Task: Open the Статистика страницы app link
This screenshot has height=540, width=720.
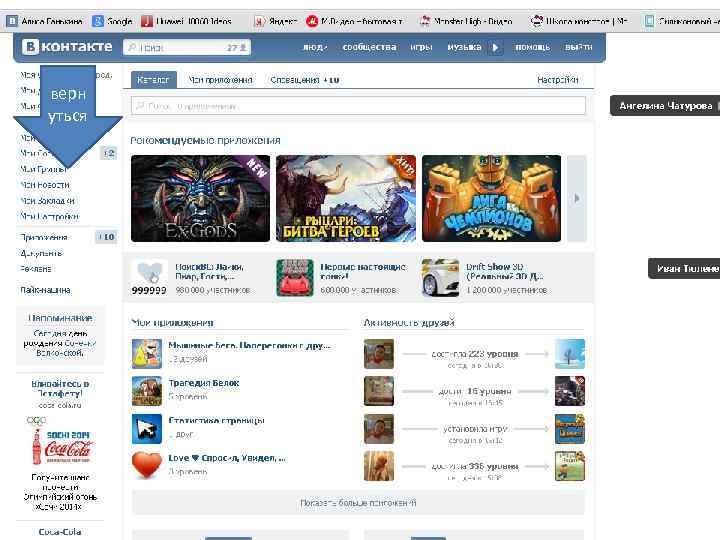Action: (216, 420)
